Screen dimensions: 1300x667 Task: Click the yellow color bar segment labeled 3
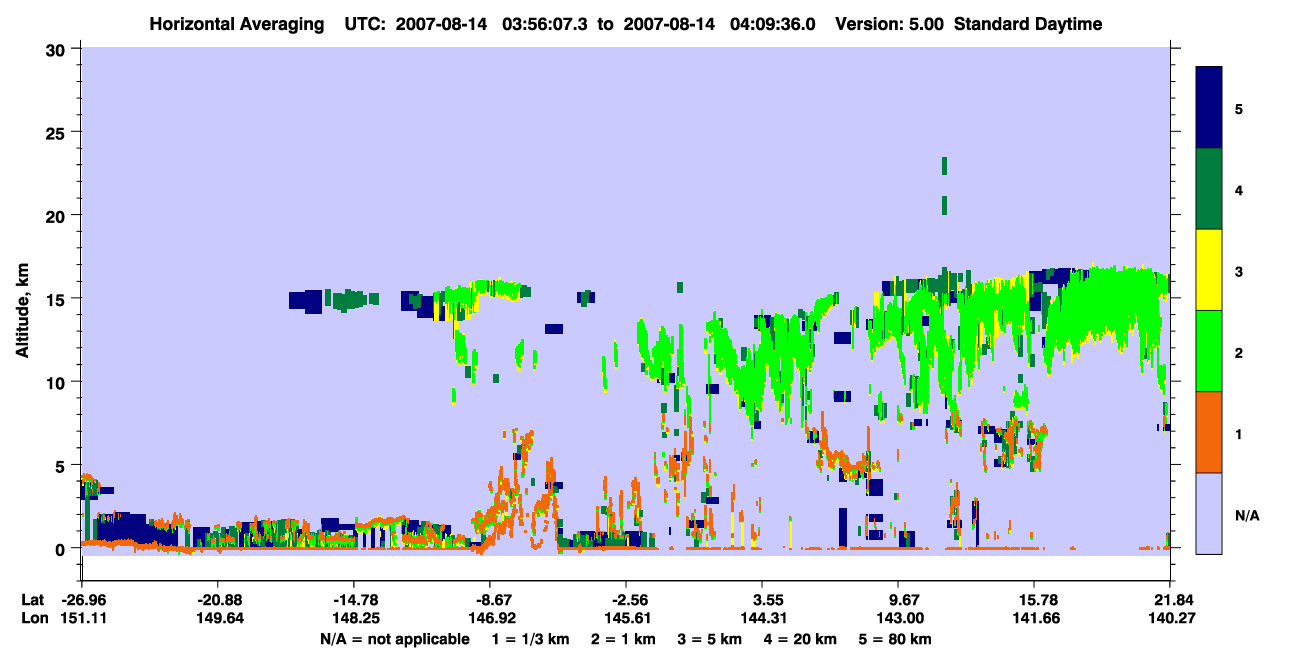click(x=1209, y=270)
